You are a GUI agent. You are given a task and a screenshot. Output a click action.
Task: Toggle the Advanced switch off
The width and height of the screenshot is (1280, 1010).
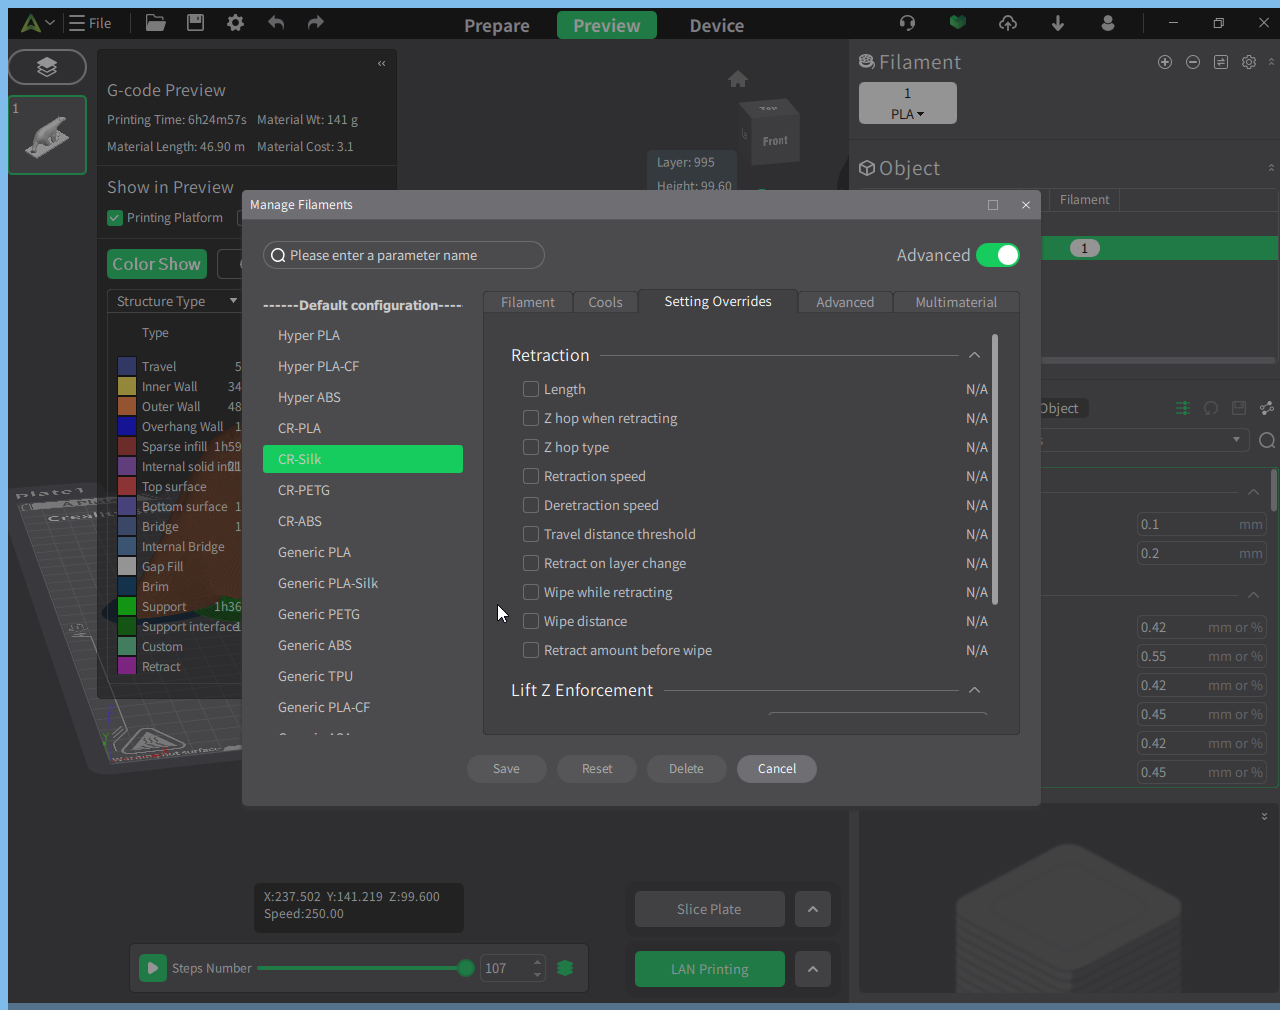pos(998,255)
